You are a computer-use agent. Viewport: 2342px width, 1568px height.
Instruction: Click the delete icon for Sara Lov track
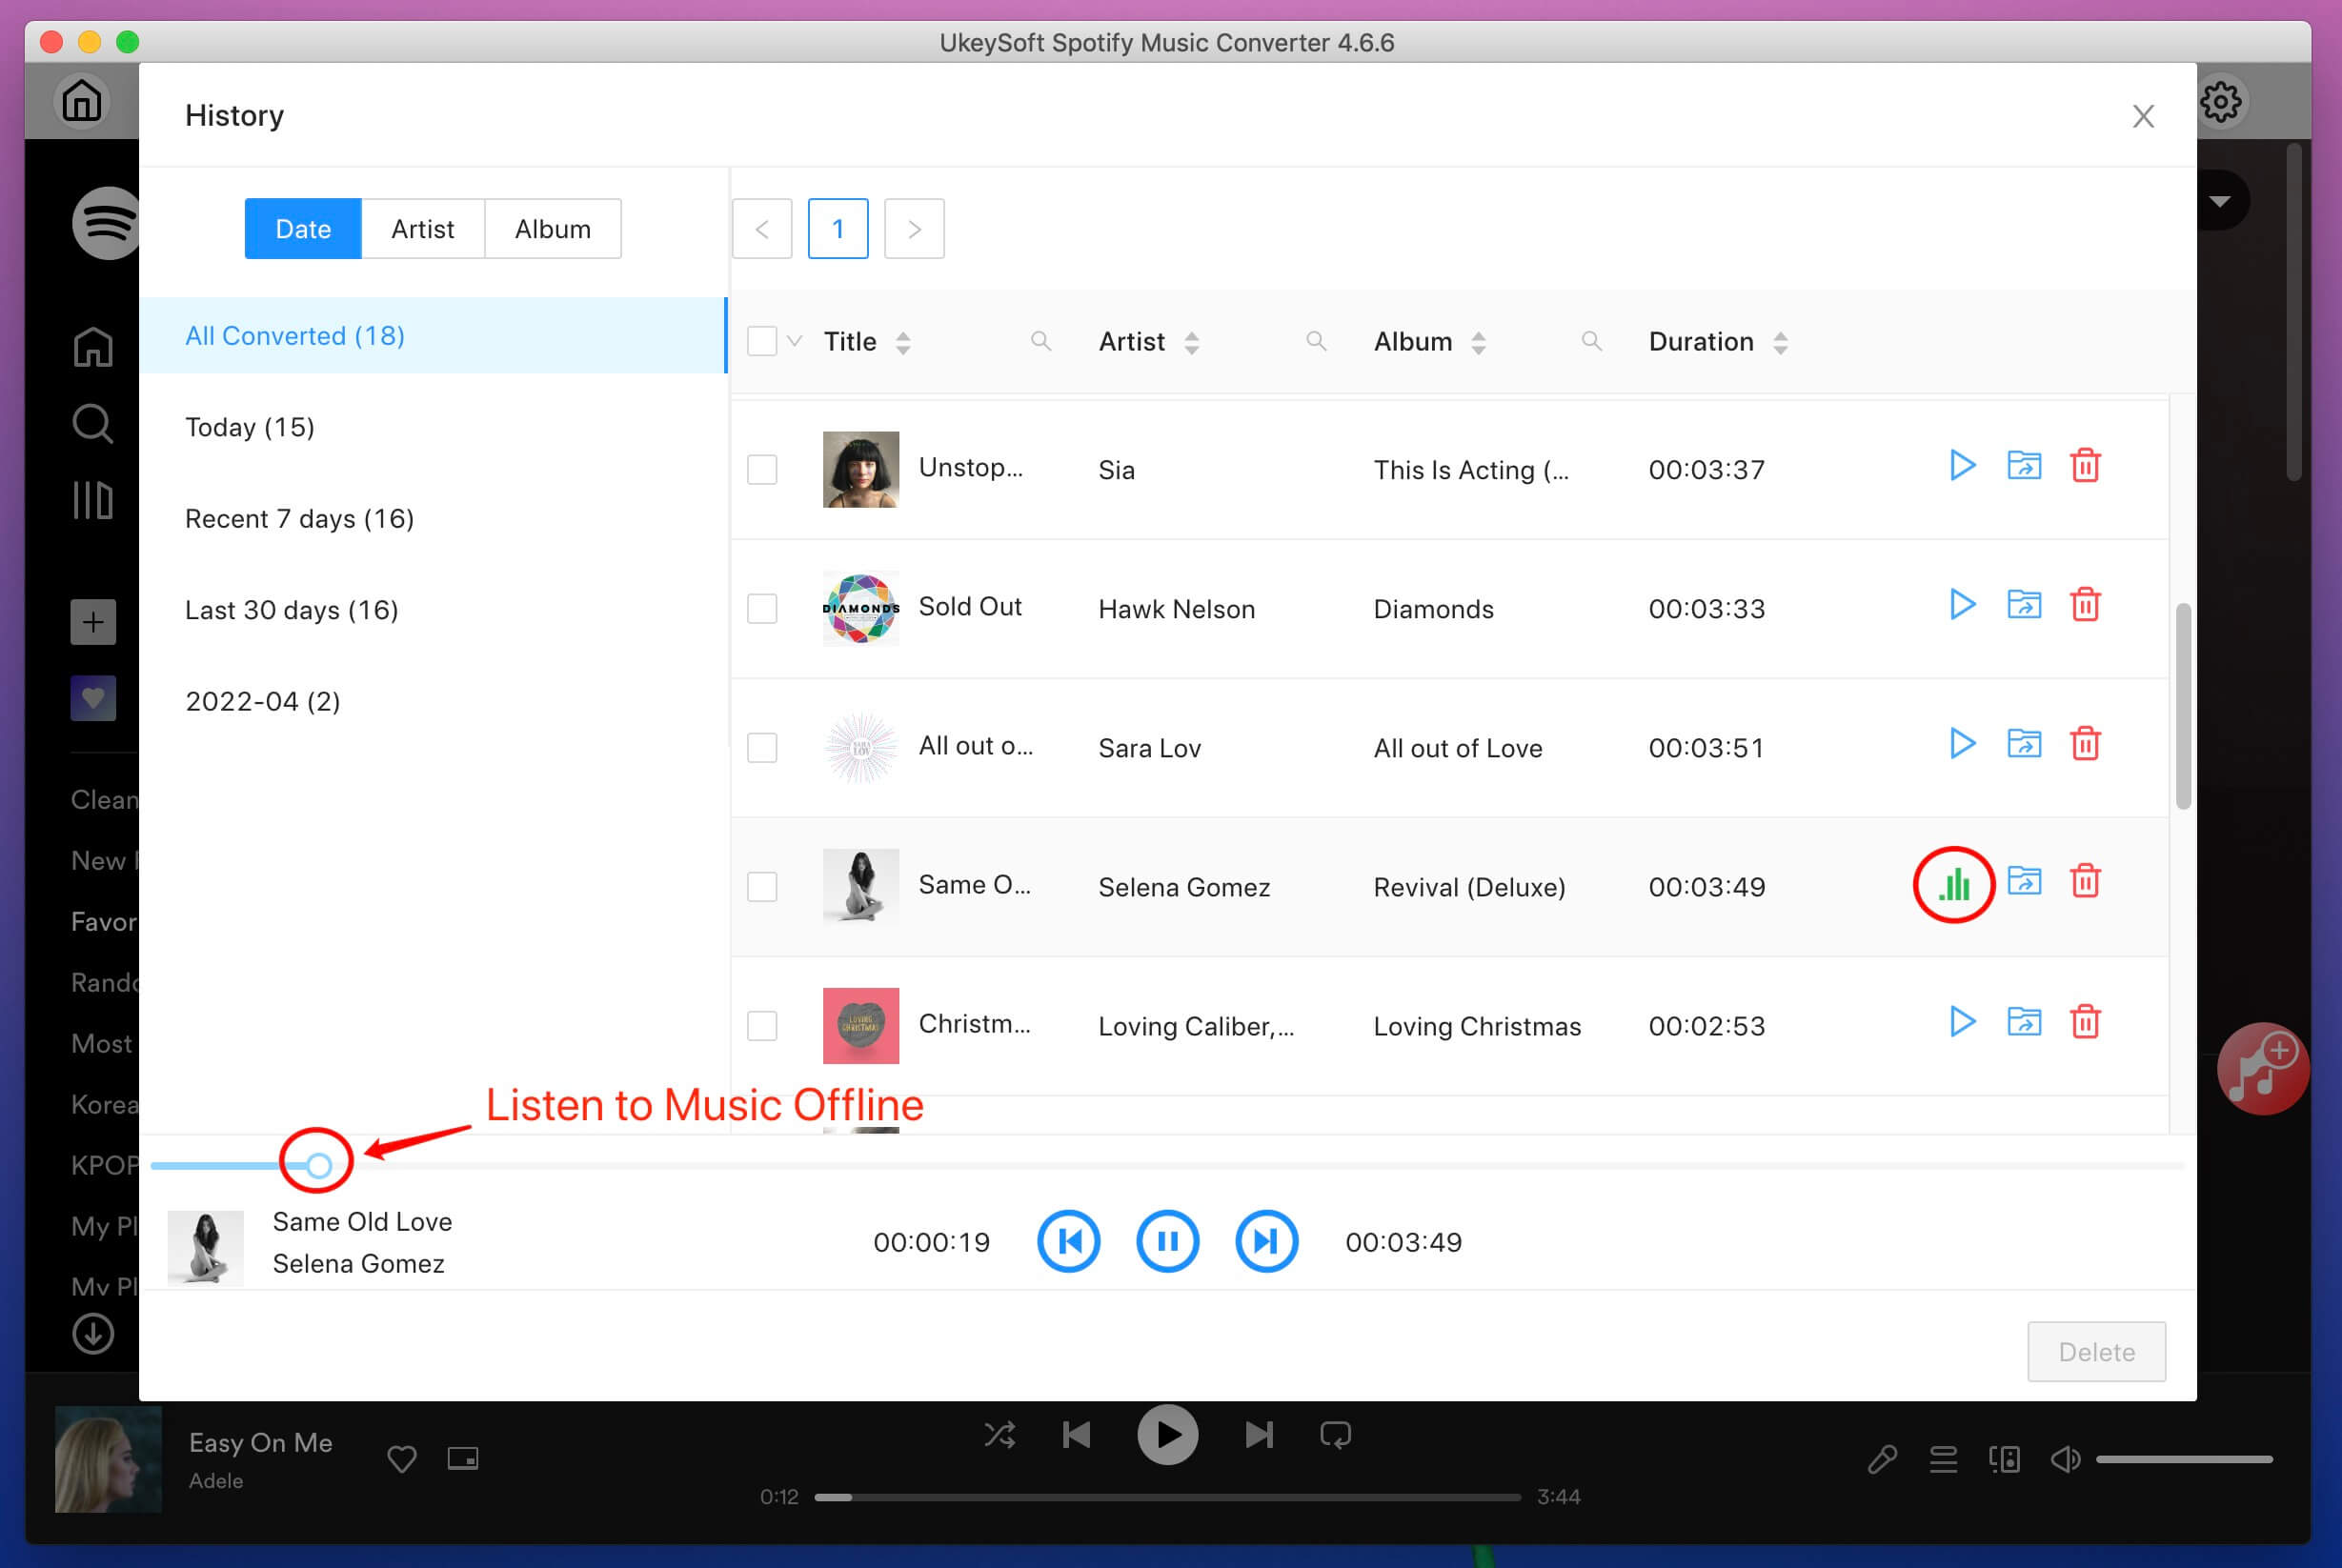tap(2087, 746)
